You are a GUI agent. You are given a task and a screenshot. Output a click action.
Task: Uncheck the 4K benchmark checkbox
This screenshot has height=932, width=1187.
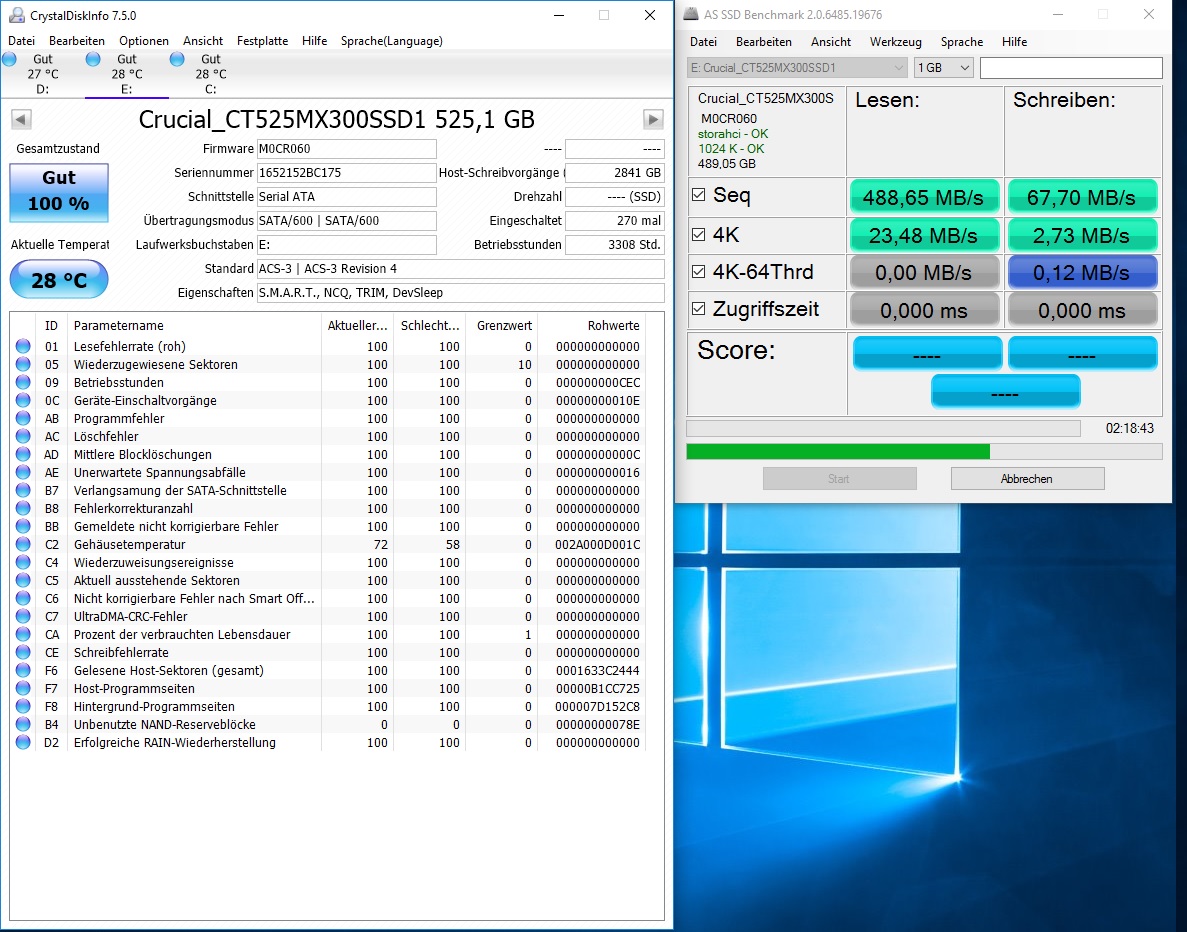[x=699, y=235]
